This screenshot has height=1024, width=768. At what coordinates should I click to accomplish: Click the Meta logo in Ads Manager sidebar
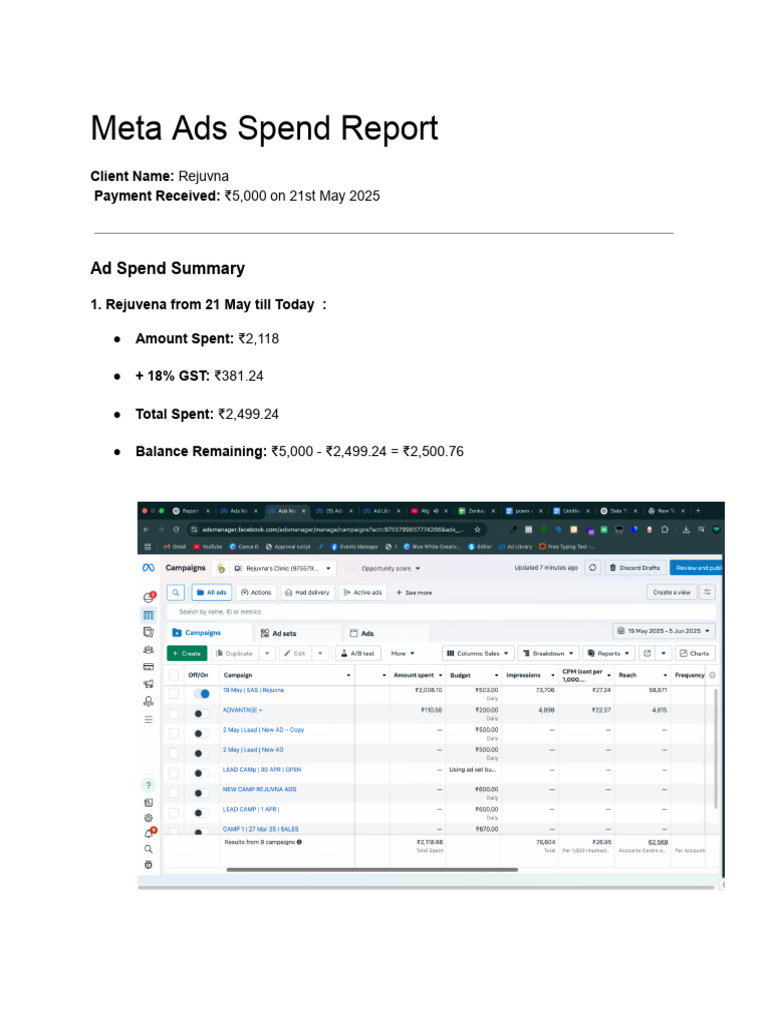tap(148, 568)
